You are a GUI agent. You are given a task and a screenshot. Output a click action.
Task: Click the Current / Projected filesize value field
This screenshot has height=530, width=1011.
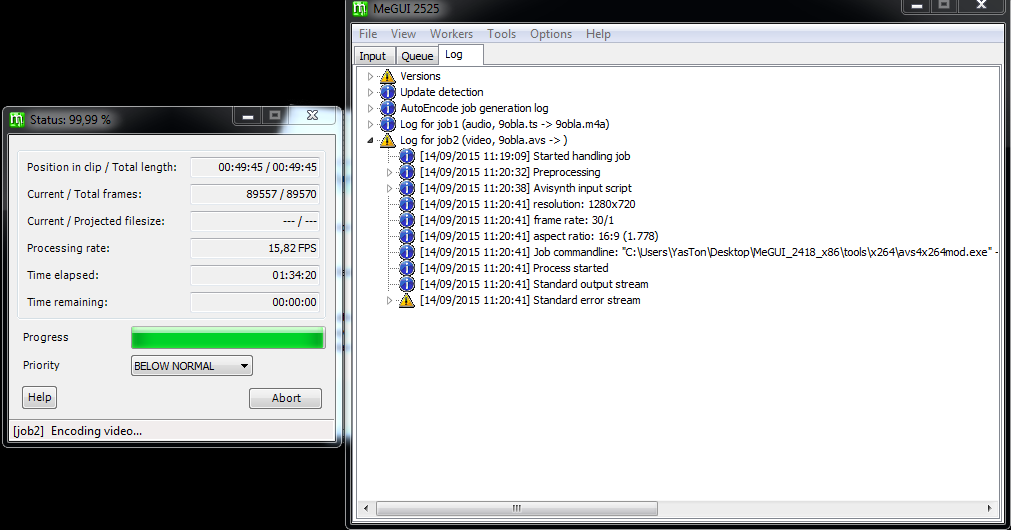tap(255, 221)
